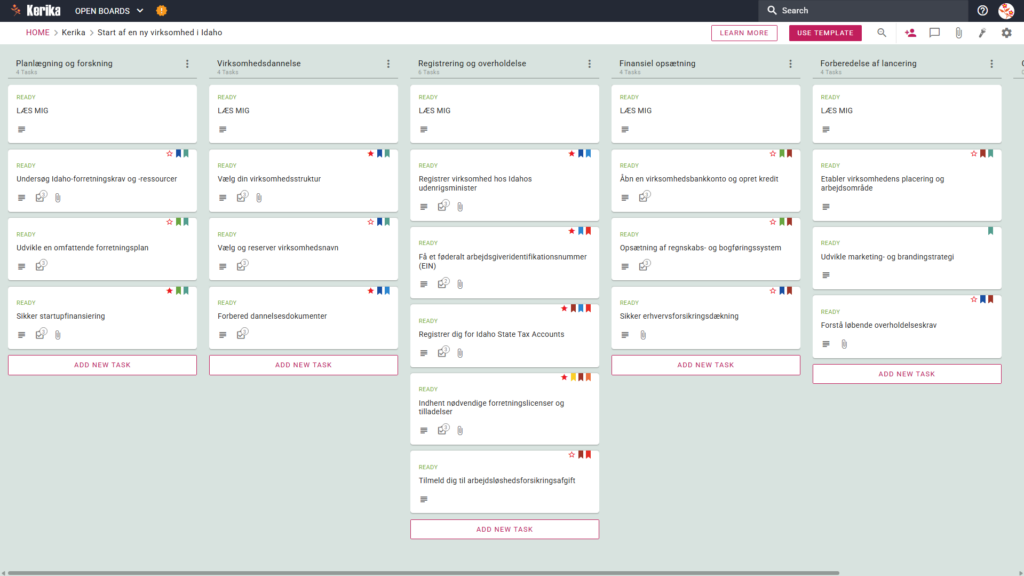
Task: Select Kerika in the breadcrumb
Action: [73, 33]
